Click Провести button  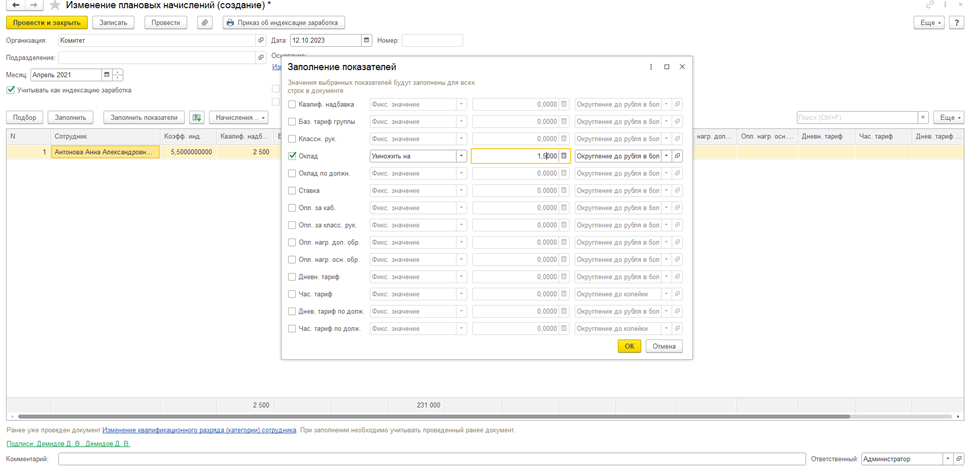[x=166, y=22]
